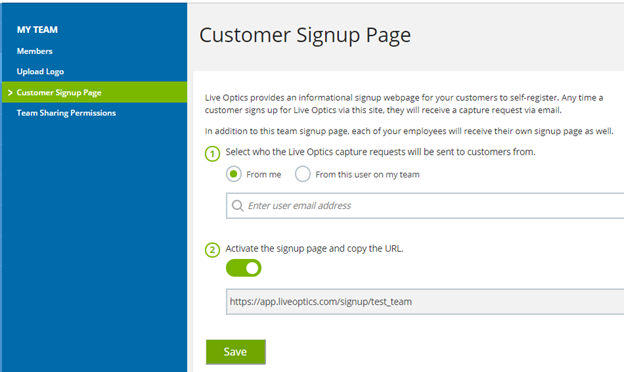This screenshot has width=624, height=372.
Task: Click the step 2 circled number icon
Action: tap(213, 250)
